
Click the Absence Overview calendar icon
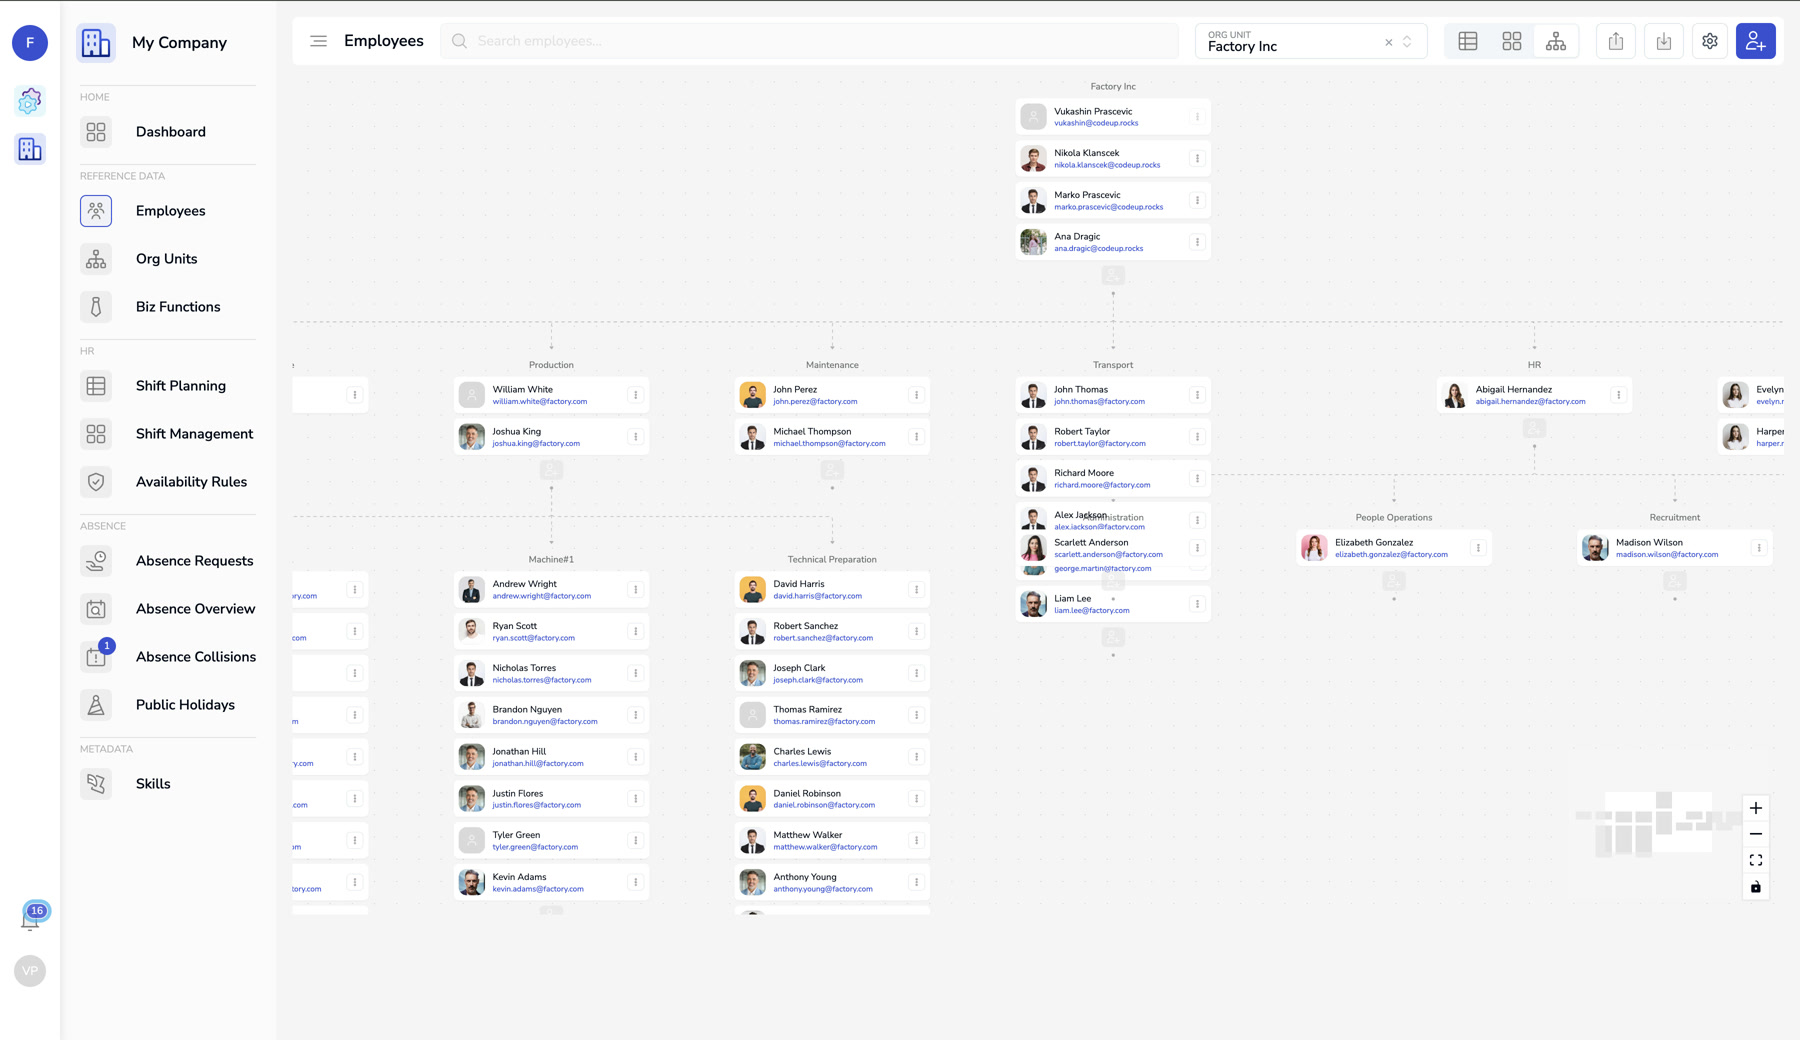96,609
